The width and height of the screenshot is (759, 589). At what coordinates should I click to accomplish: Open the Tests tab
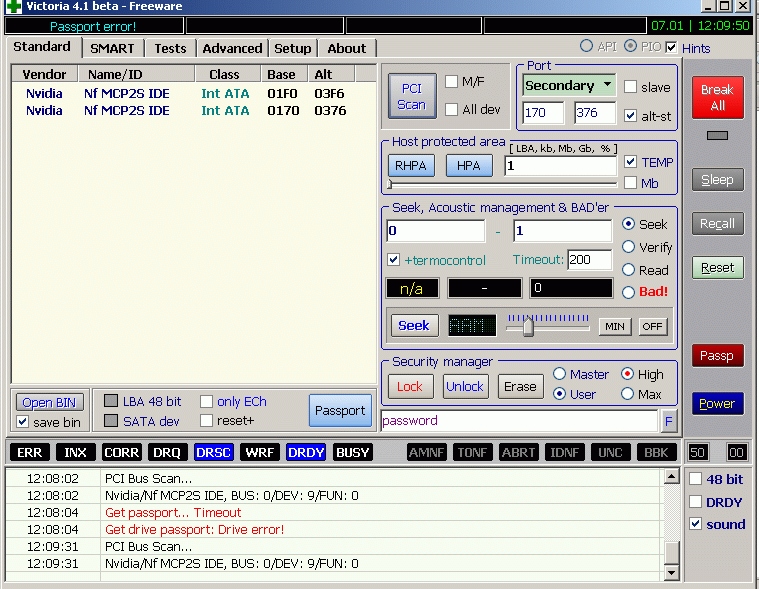pos(170,48)
